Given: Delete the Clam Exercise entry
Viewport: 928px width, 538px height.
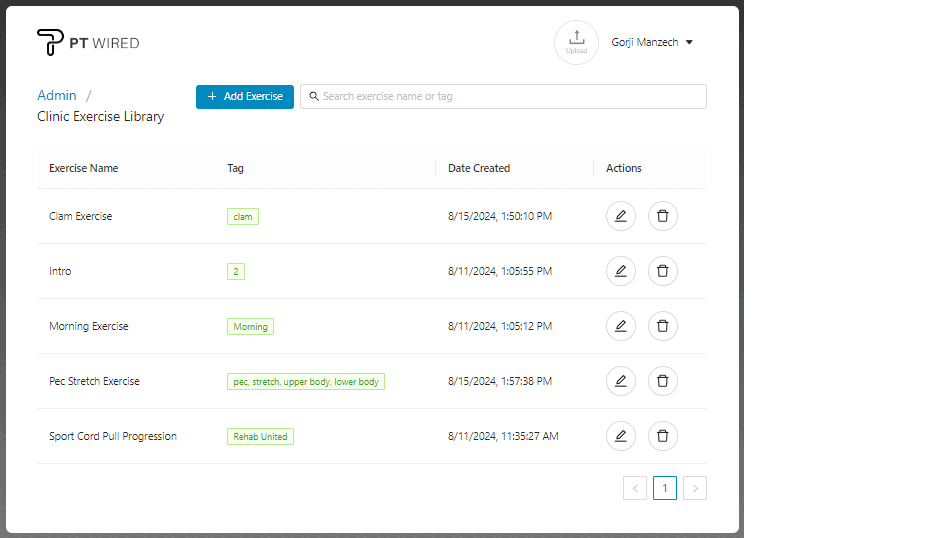Looking at the screenshot, I should 662,216.
